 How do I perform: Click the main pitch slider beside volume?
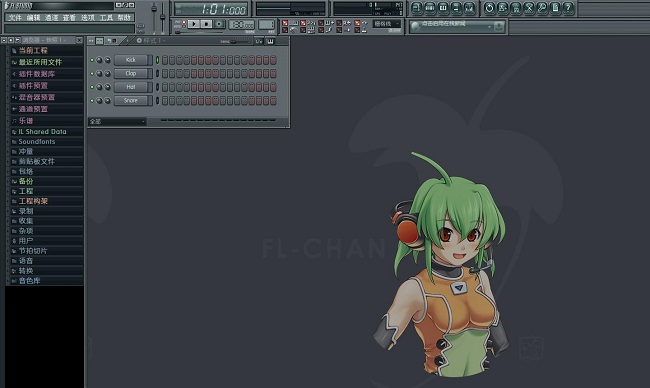pyautogui.click(x=162, y=17)
